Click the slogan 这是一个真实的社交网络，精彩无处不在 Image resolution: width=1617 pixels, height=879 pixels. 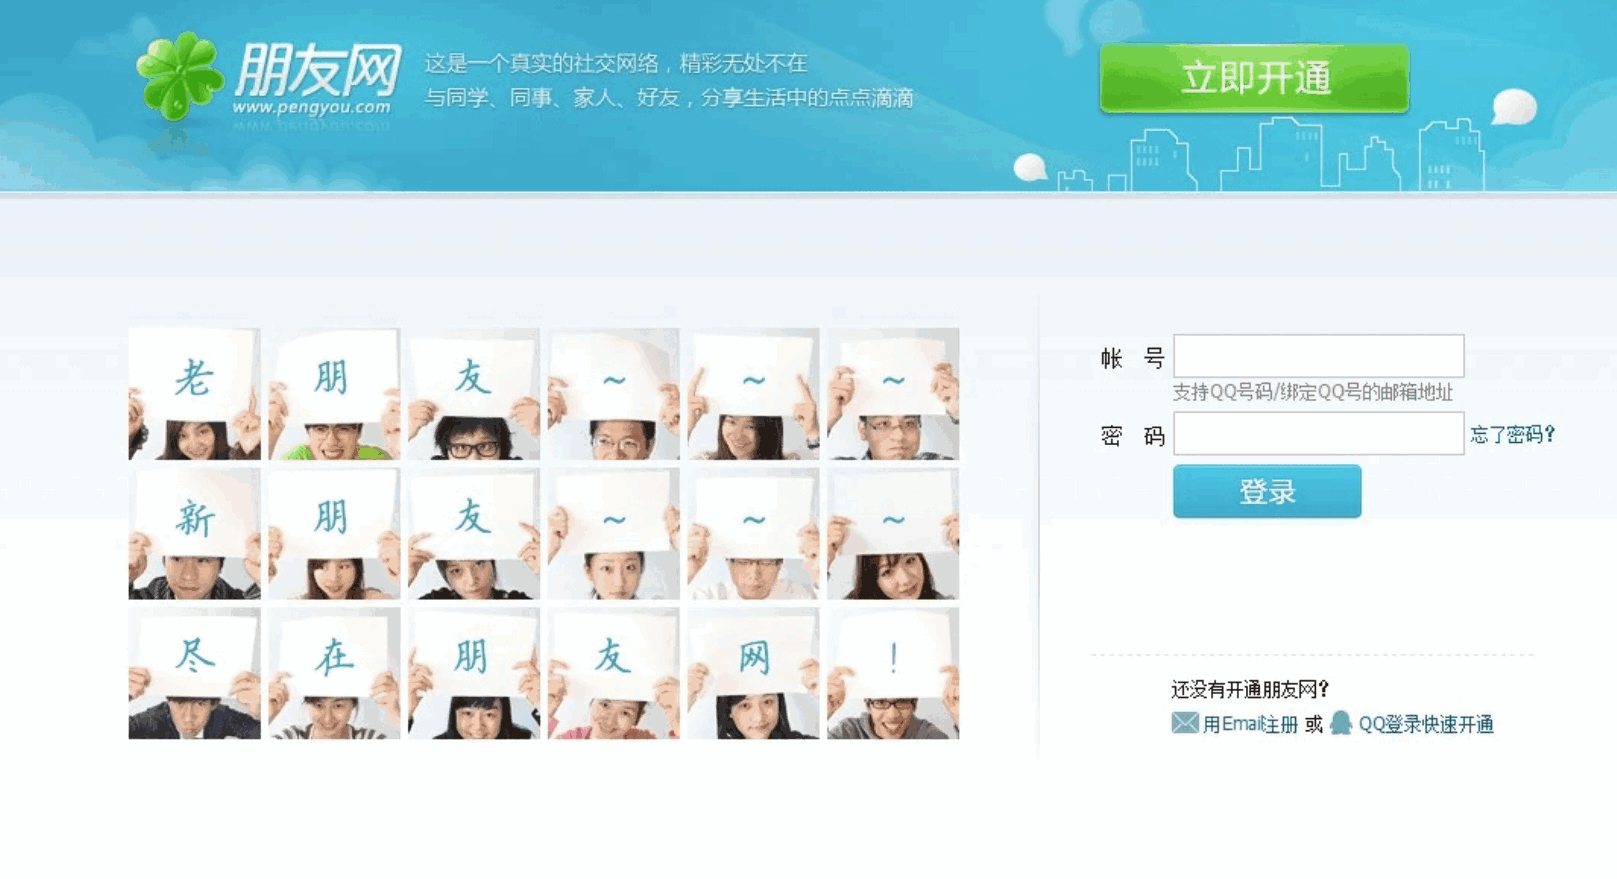[616, 63]
